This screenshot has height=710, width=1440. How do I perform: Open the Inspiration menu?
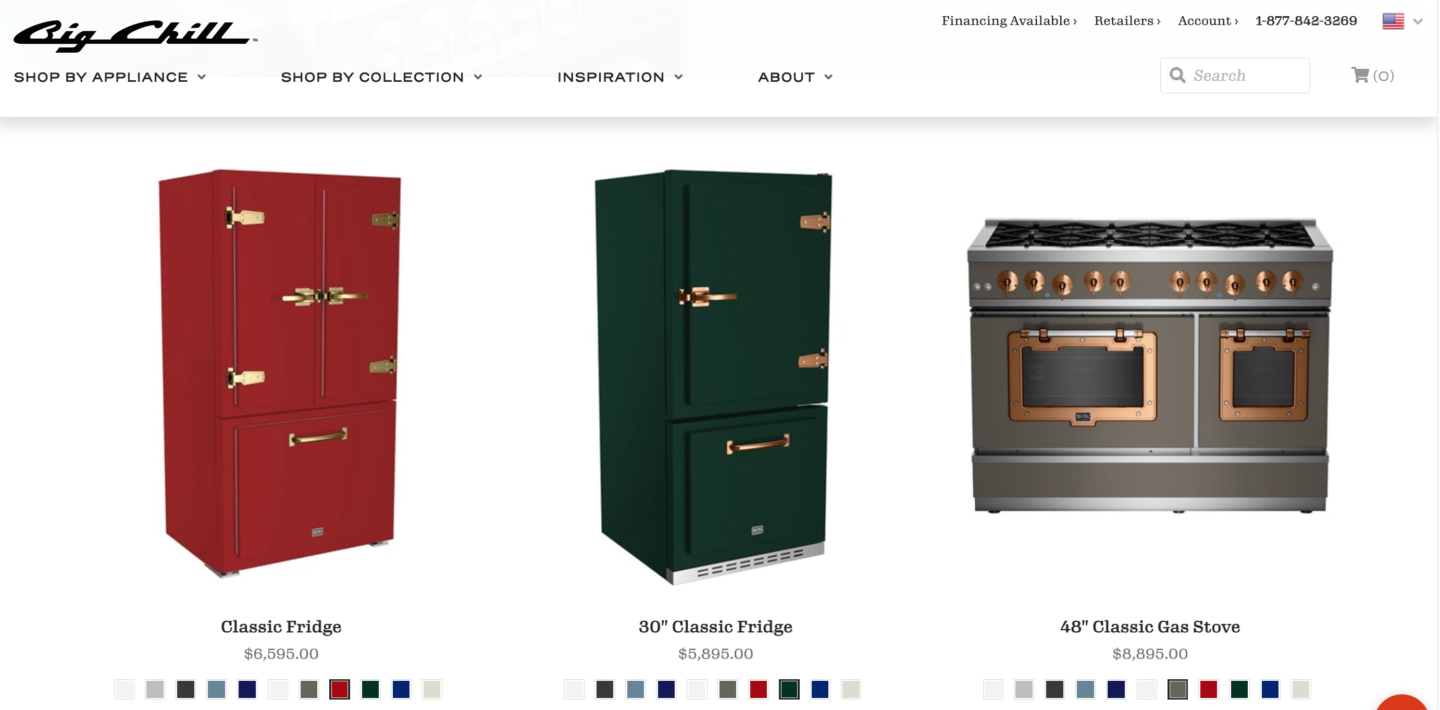click(x=620, y=77)
